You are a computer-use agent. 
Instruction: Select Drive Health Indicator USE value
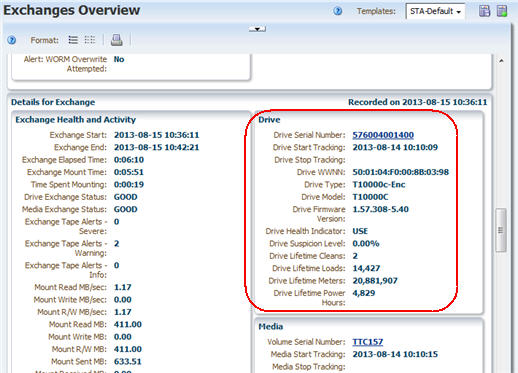tap(360, 231)
